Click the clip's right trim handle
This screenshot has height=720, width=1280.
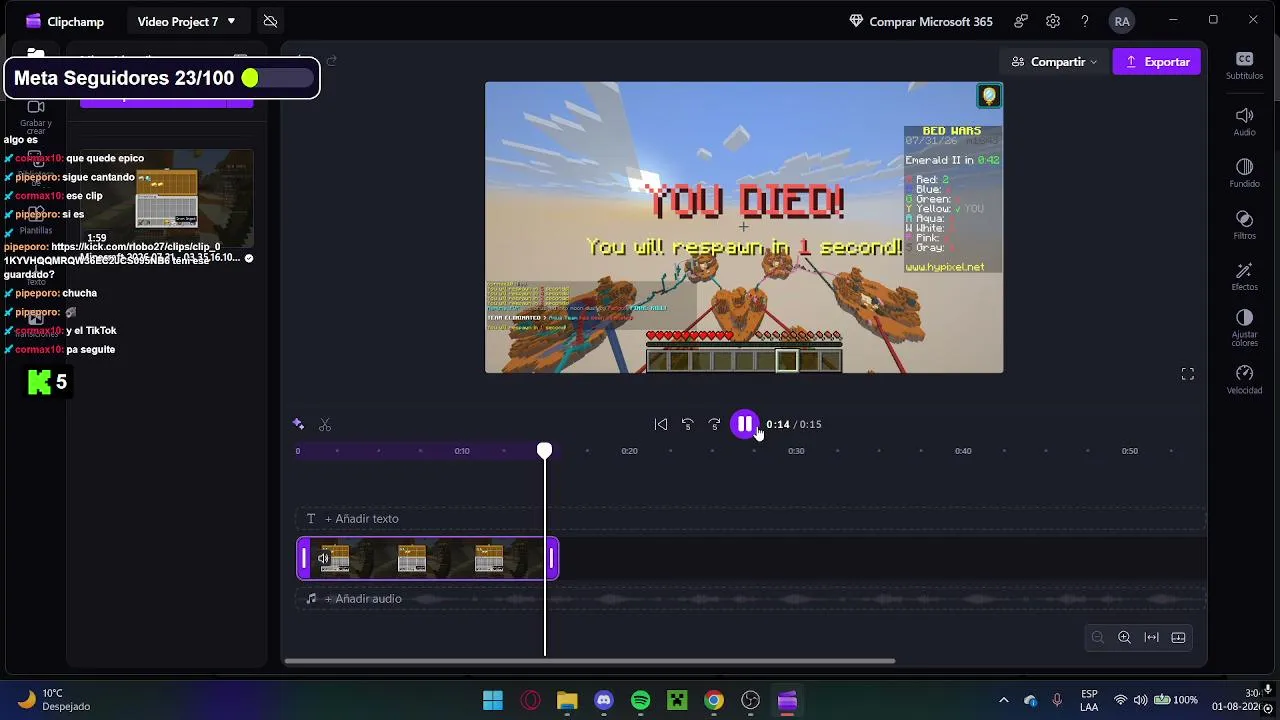[x=551, y=559]
